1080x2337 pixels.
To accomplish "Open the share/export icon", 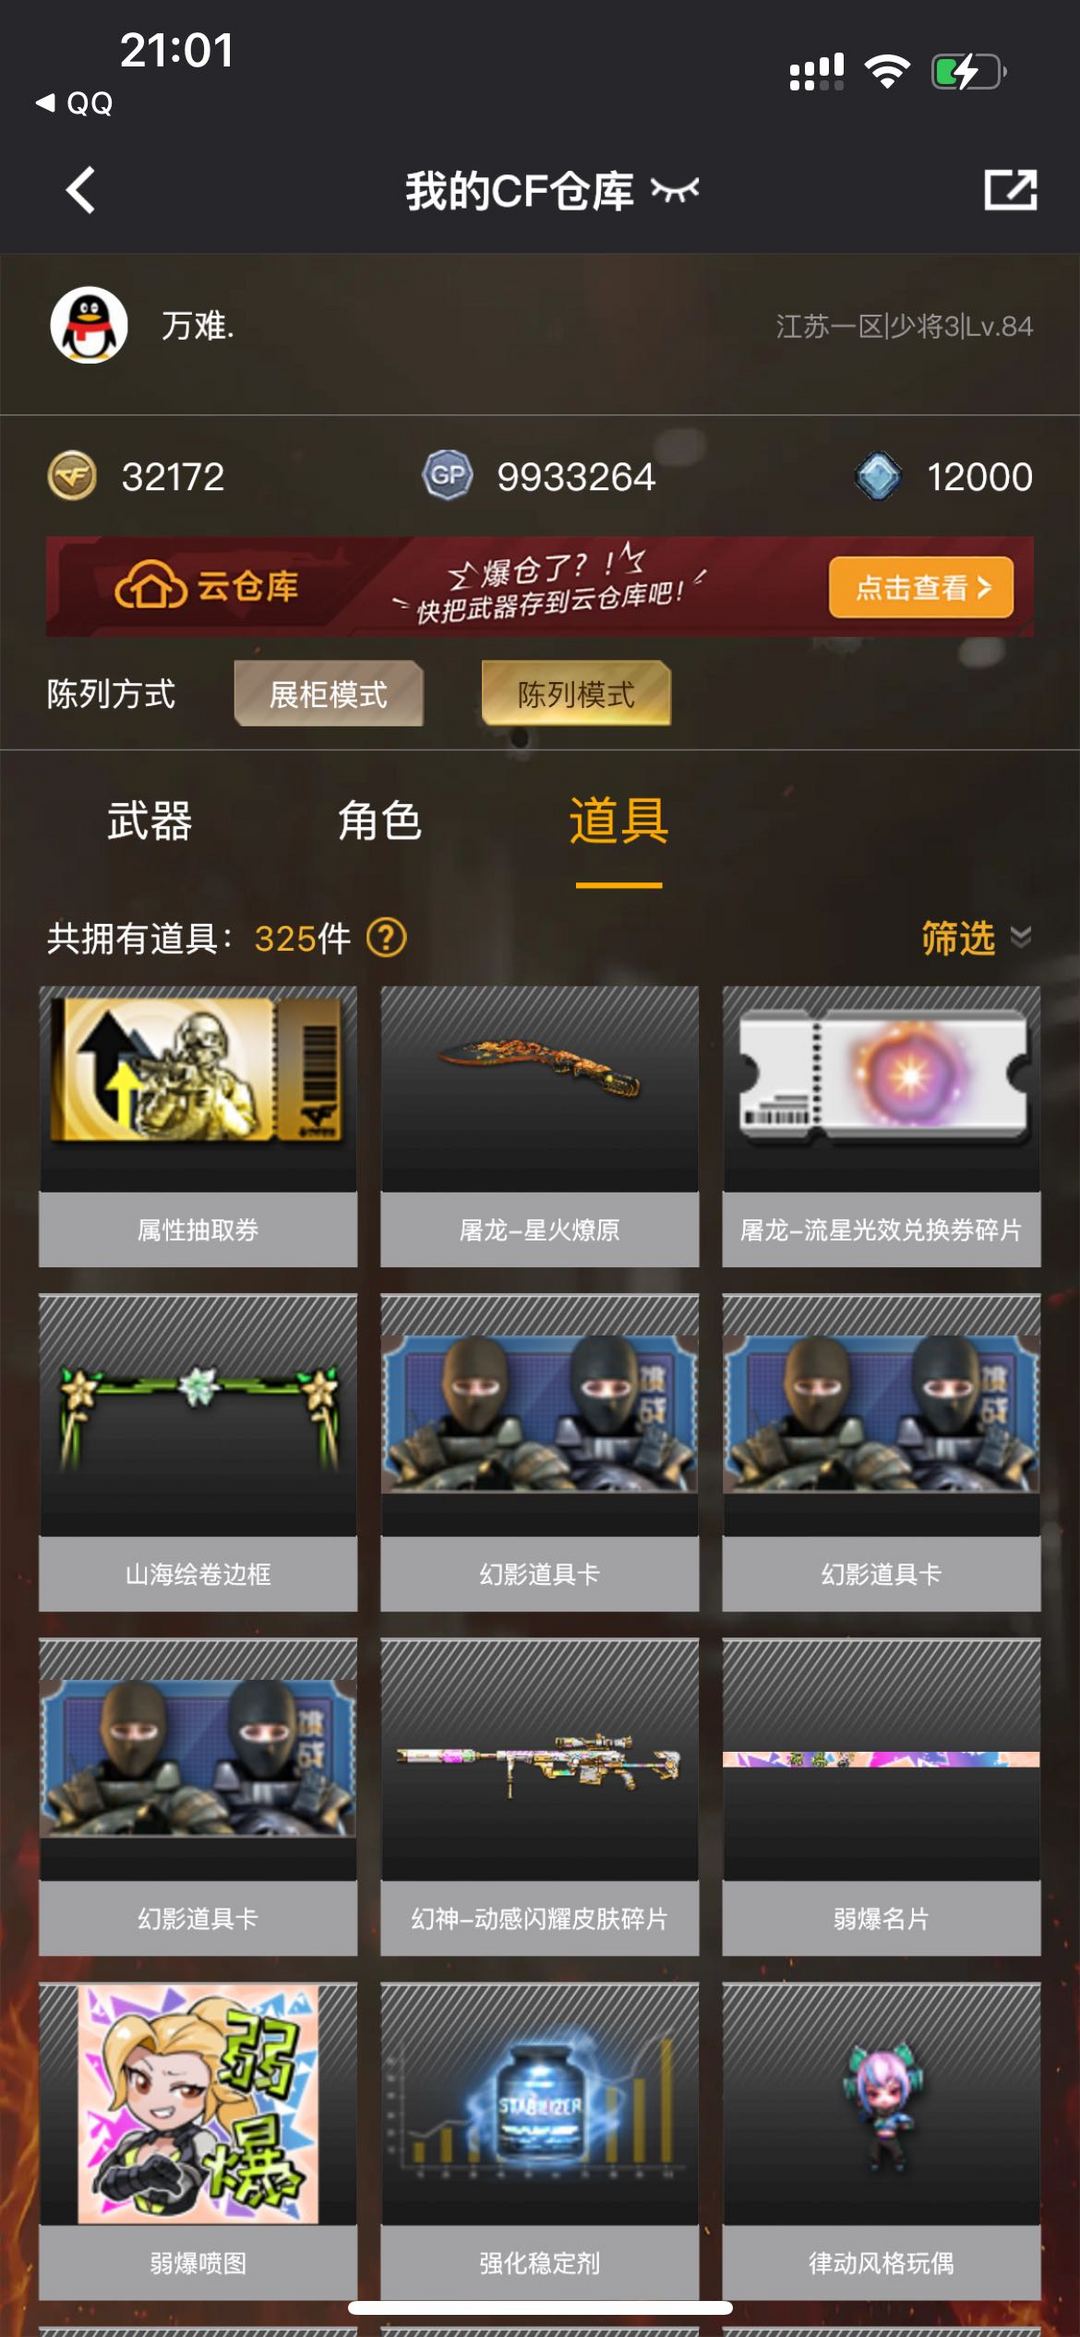I will coord(1010,189).
